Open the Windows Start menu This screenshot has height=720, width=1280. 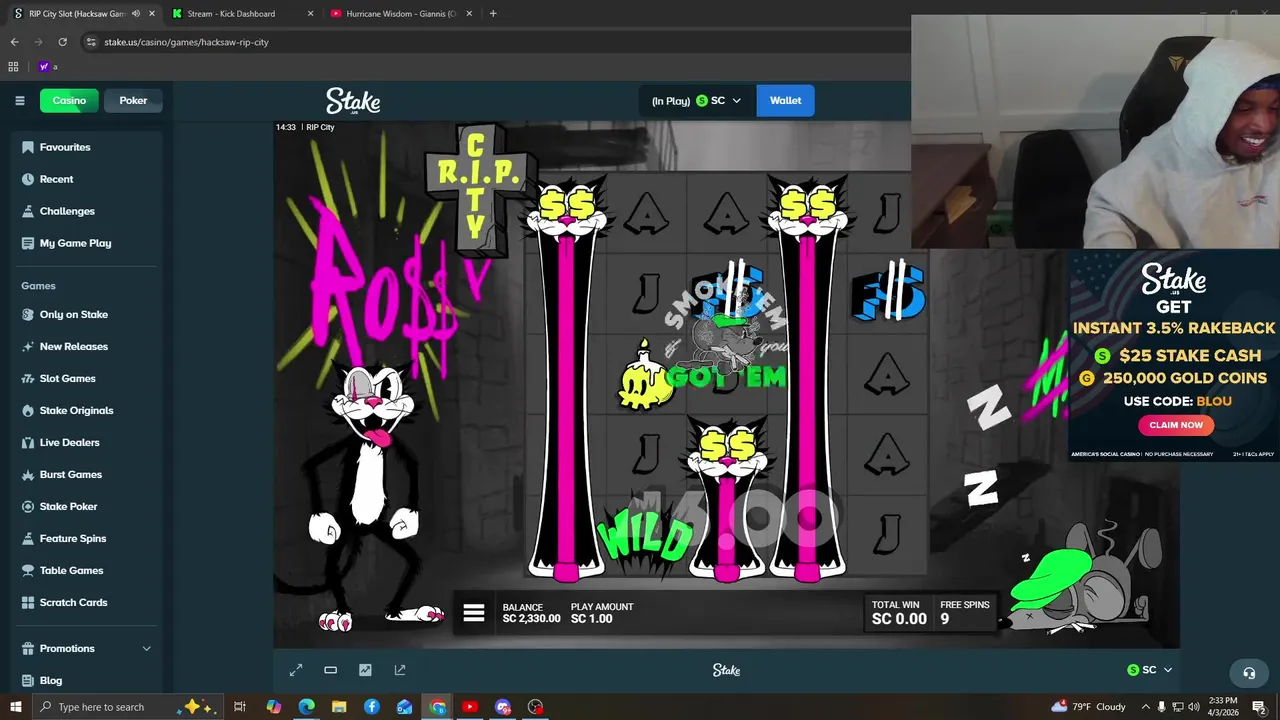(x=15, y=707)
